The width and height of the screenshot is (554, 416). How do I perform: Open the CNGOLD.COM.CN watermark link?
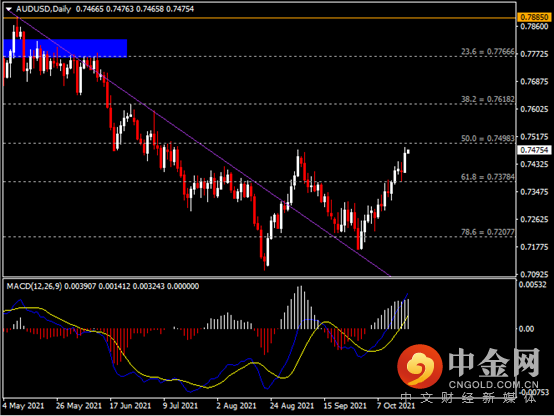tap(493, 384)
